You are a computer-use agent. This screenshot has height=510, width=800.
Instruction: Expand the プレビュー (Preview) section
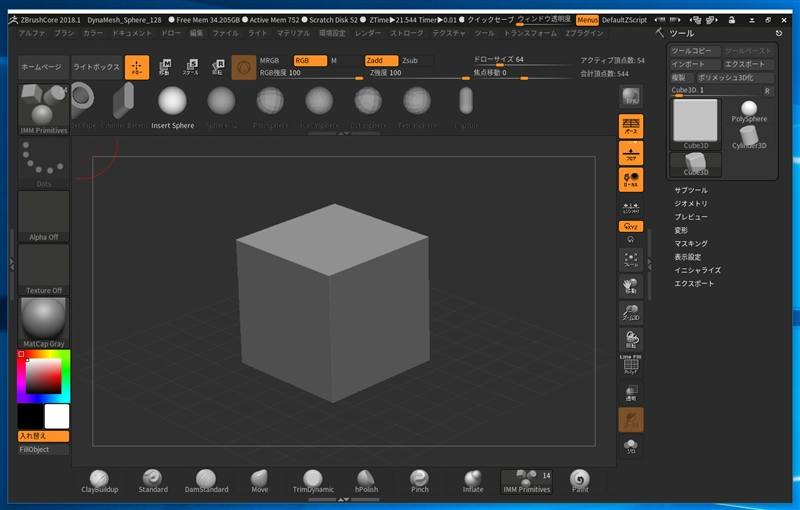691,217
